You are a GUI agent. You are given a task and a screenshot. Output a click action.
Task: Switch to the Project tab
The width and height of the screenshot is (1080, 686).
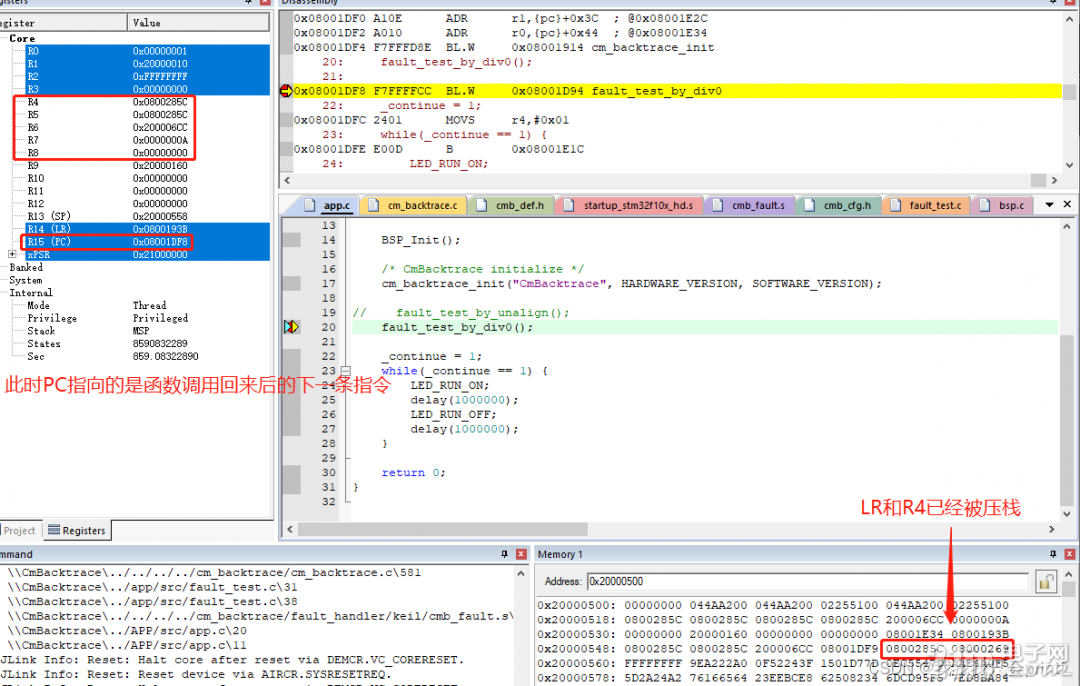pos(19,531)
